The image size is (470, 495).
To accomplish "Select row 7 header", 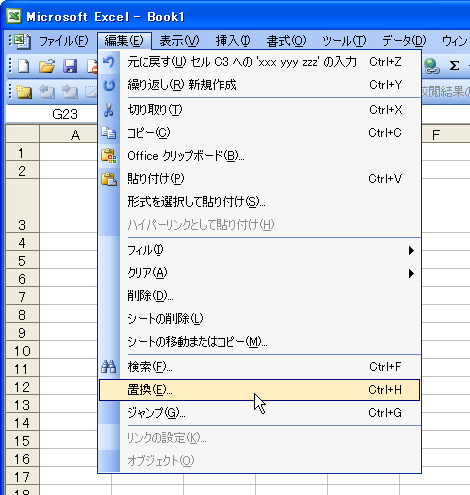I will pyautogui.click(x=22, y=296).
